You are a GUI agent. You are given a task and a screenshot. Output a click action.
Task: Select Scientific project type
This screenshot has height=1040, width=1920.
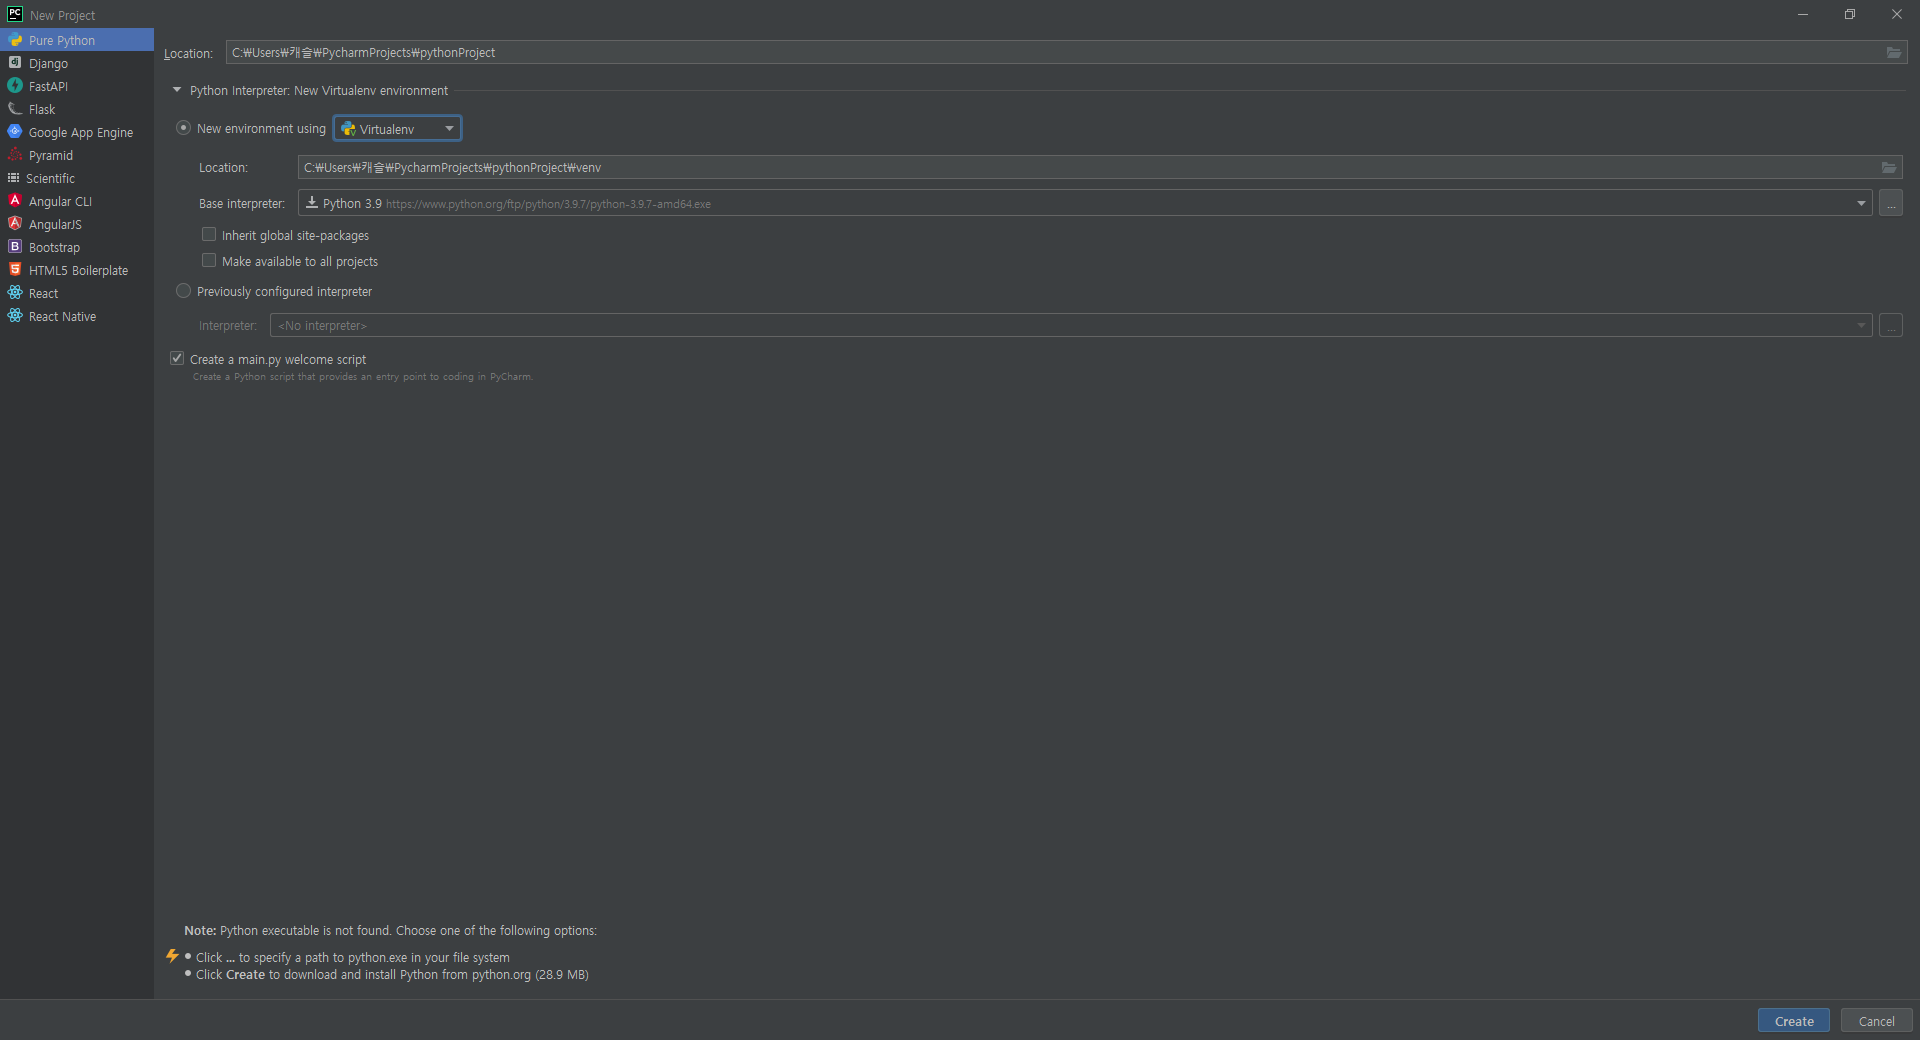(x=77, y=178)
